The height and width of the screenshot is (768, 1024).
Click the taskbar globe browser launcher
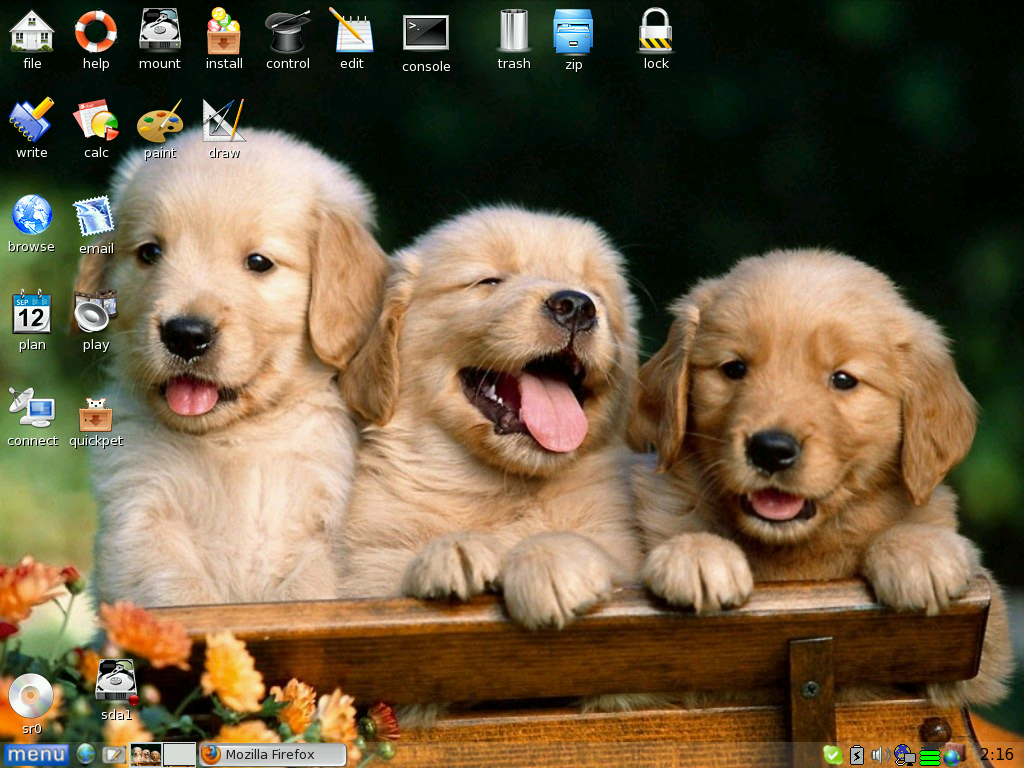[x=86, y=754]
